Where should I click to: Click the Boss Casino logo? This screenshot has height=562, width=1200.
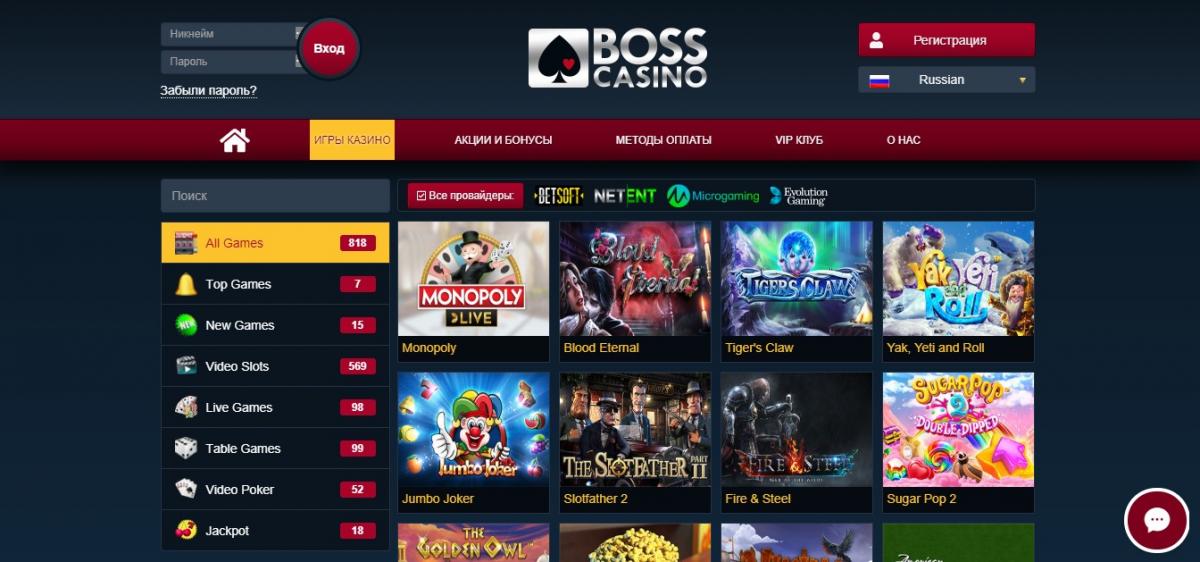[x=618, y=58]
